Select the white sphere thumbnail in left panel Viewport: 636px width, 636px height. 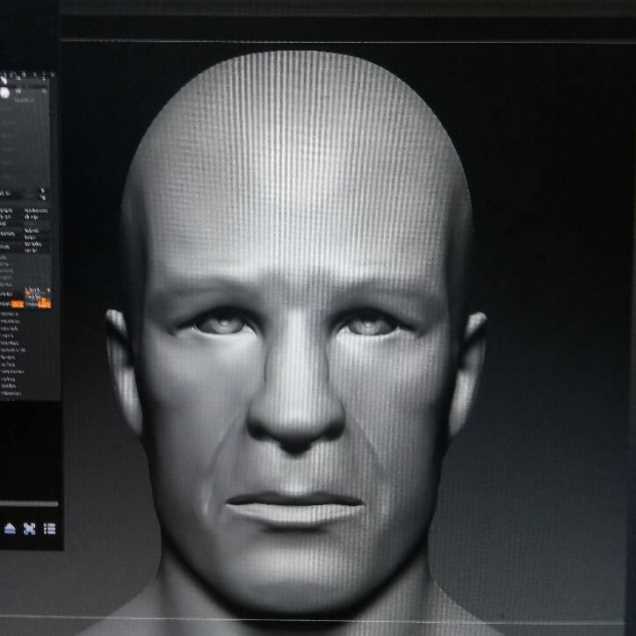pos(5,93)
